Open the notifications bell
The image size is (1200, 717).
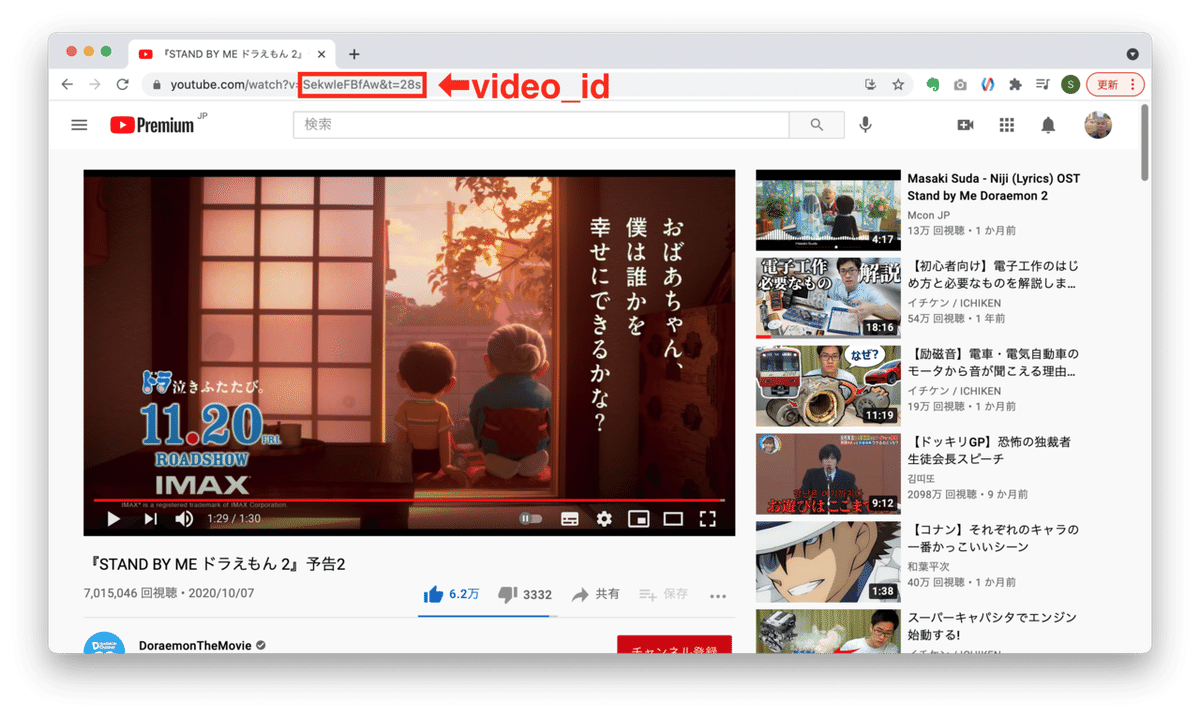point(1048,125)
